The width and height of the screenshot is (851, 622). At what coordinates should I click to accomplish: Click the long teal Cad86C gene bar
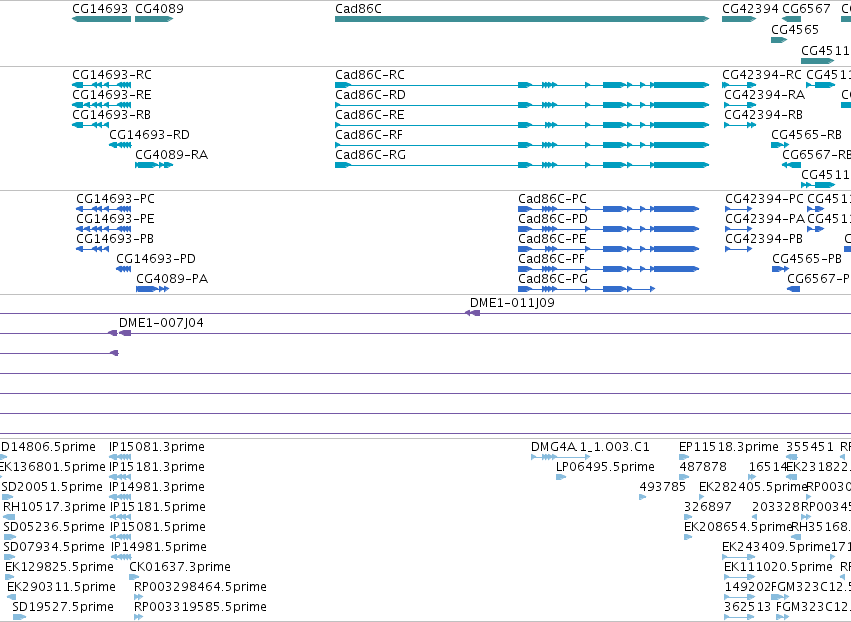click(522, 19)
